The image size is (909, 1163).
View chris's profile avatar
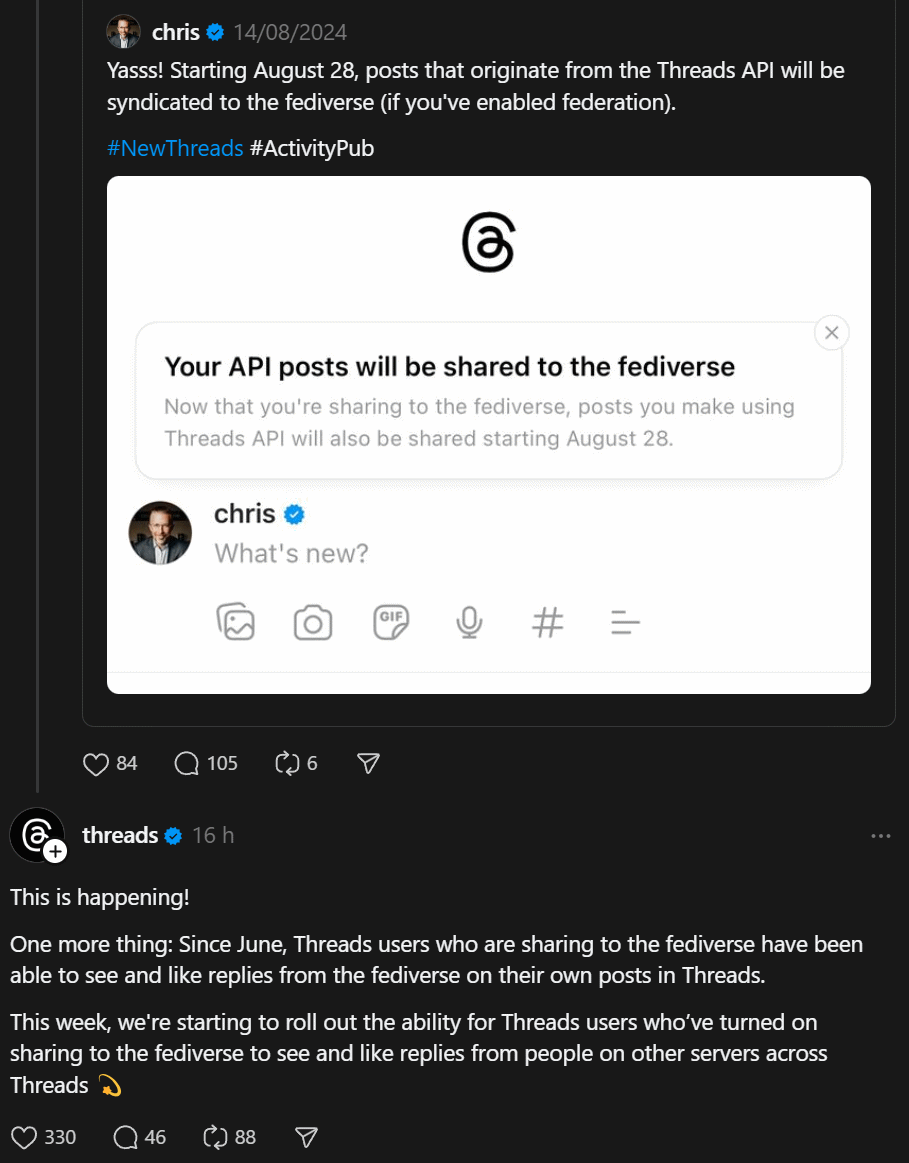pyautogui.click(x=123, y=31)
